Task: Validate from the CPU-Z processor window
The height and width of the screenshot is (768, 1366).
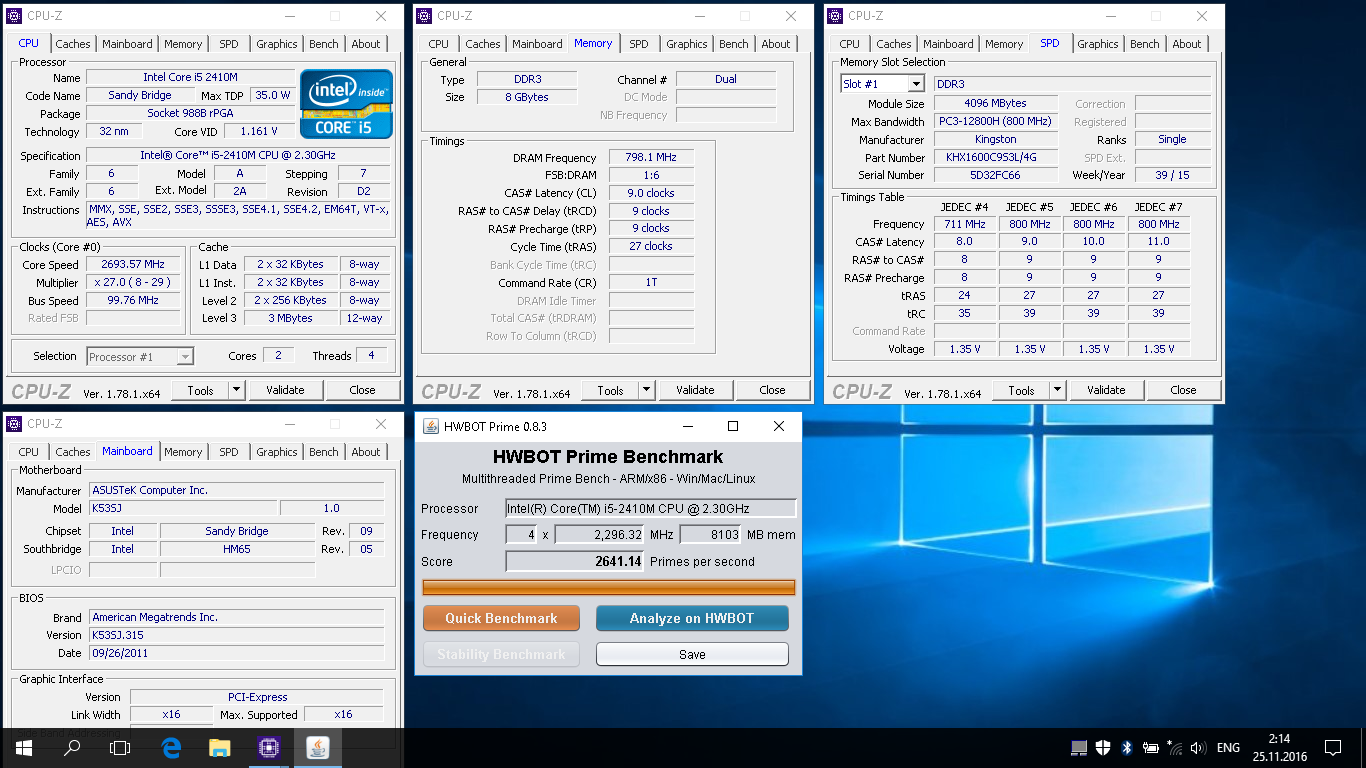Action: click(285, 390)
